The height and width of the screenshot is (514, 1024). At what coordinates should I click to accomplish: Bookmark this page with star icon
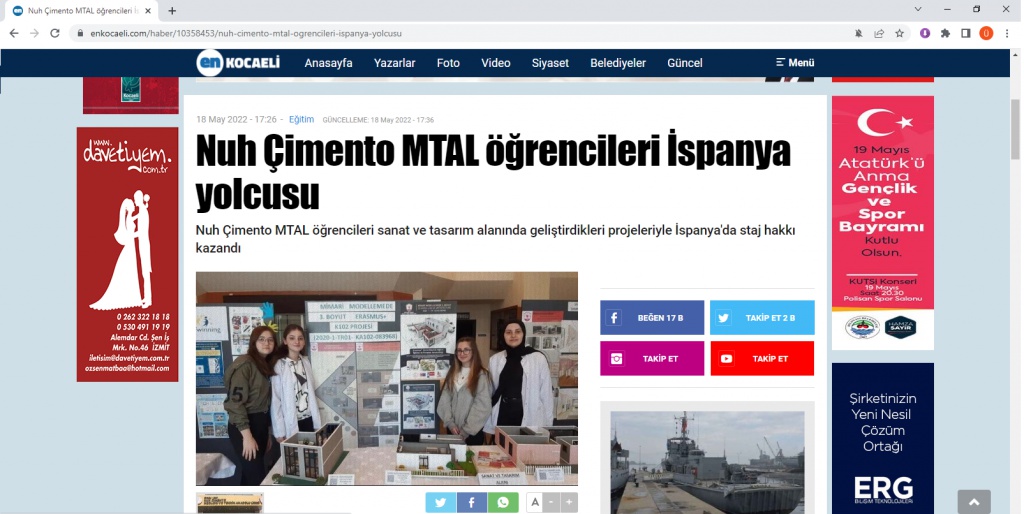[899, 33]
